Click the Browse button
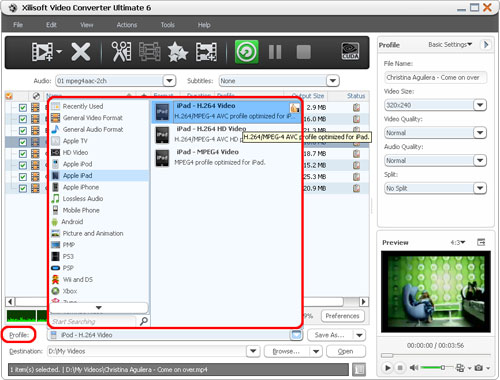500x380 pixels. pyautogui.click(x=286, y=351)
